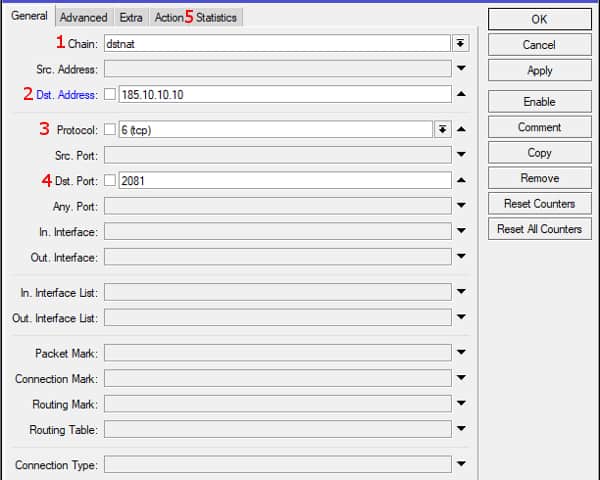Expand the Out. Interface List field
Screen dimensions: 600x480
pyautogui.click(x=461, y=317)
